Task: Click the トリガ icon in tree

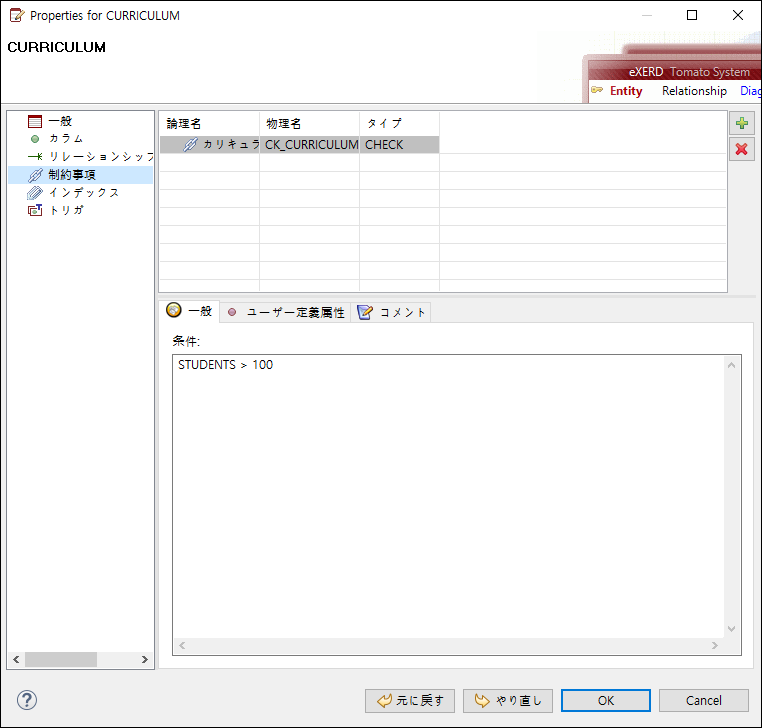Action: [x=35, y=210]
